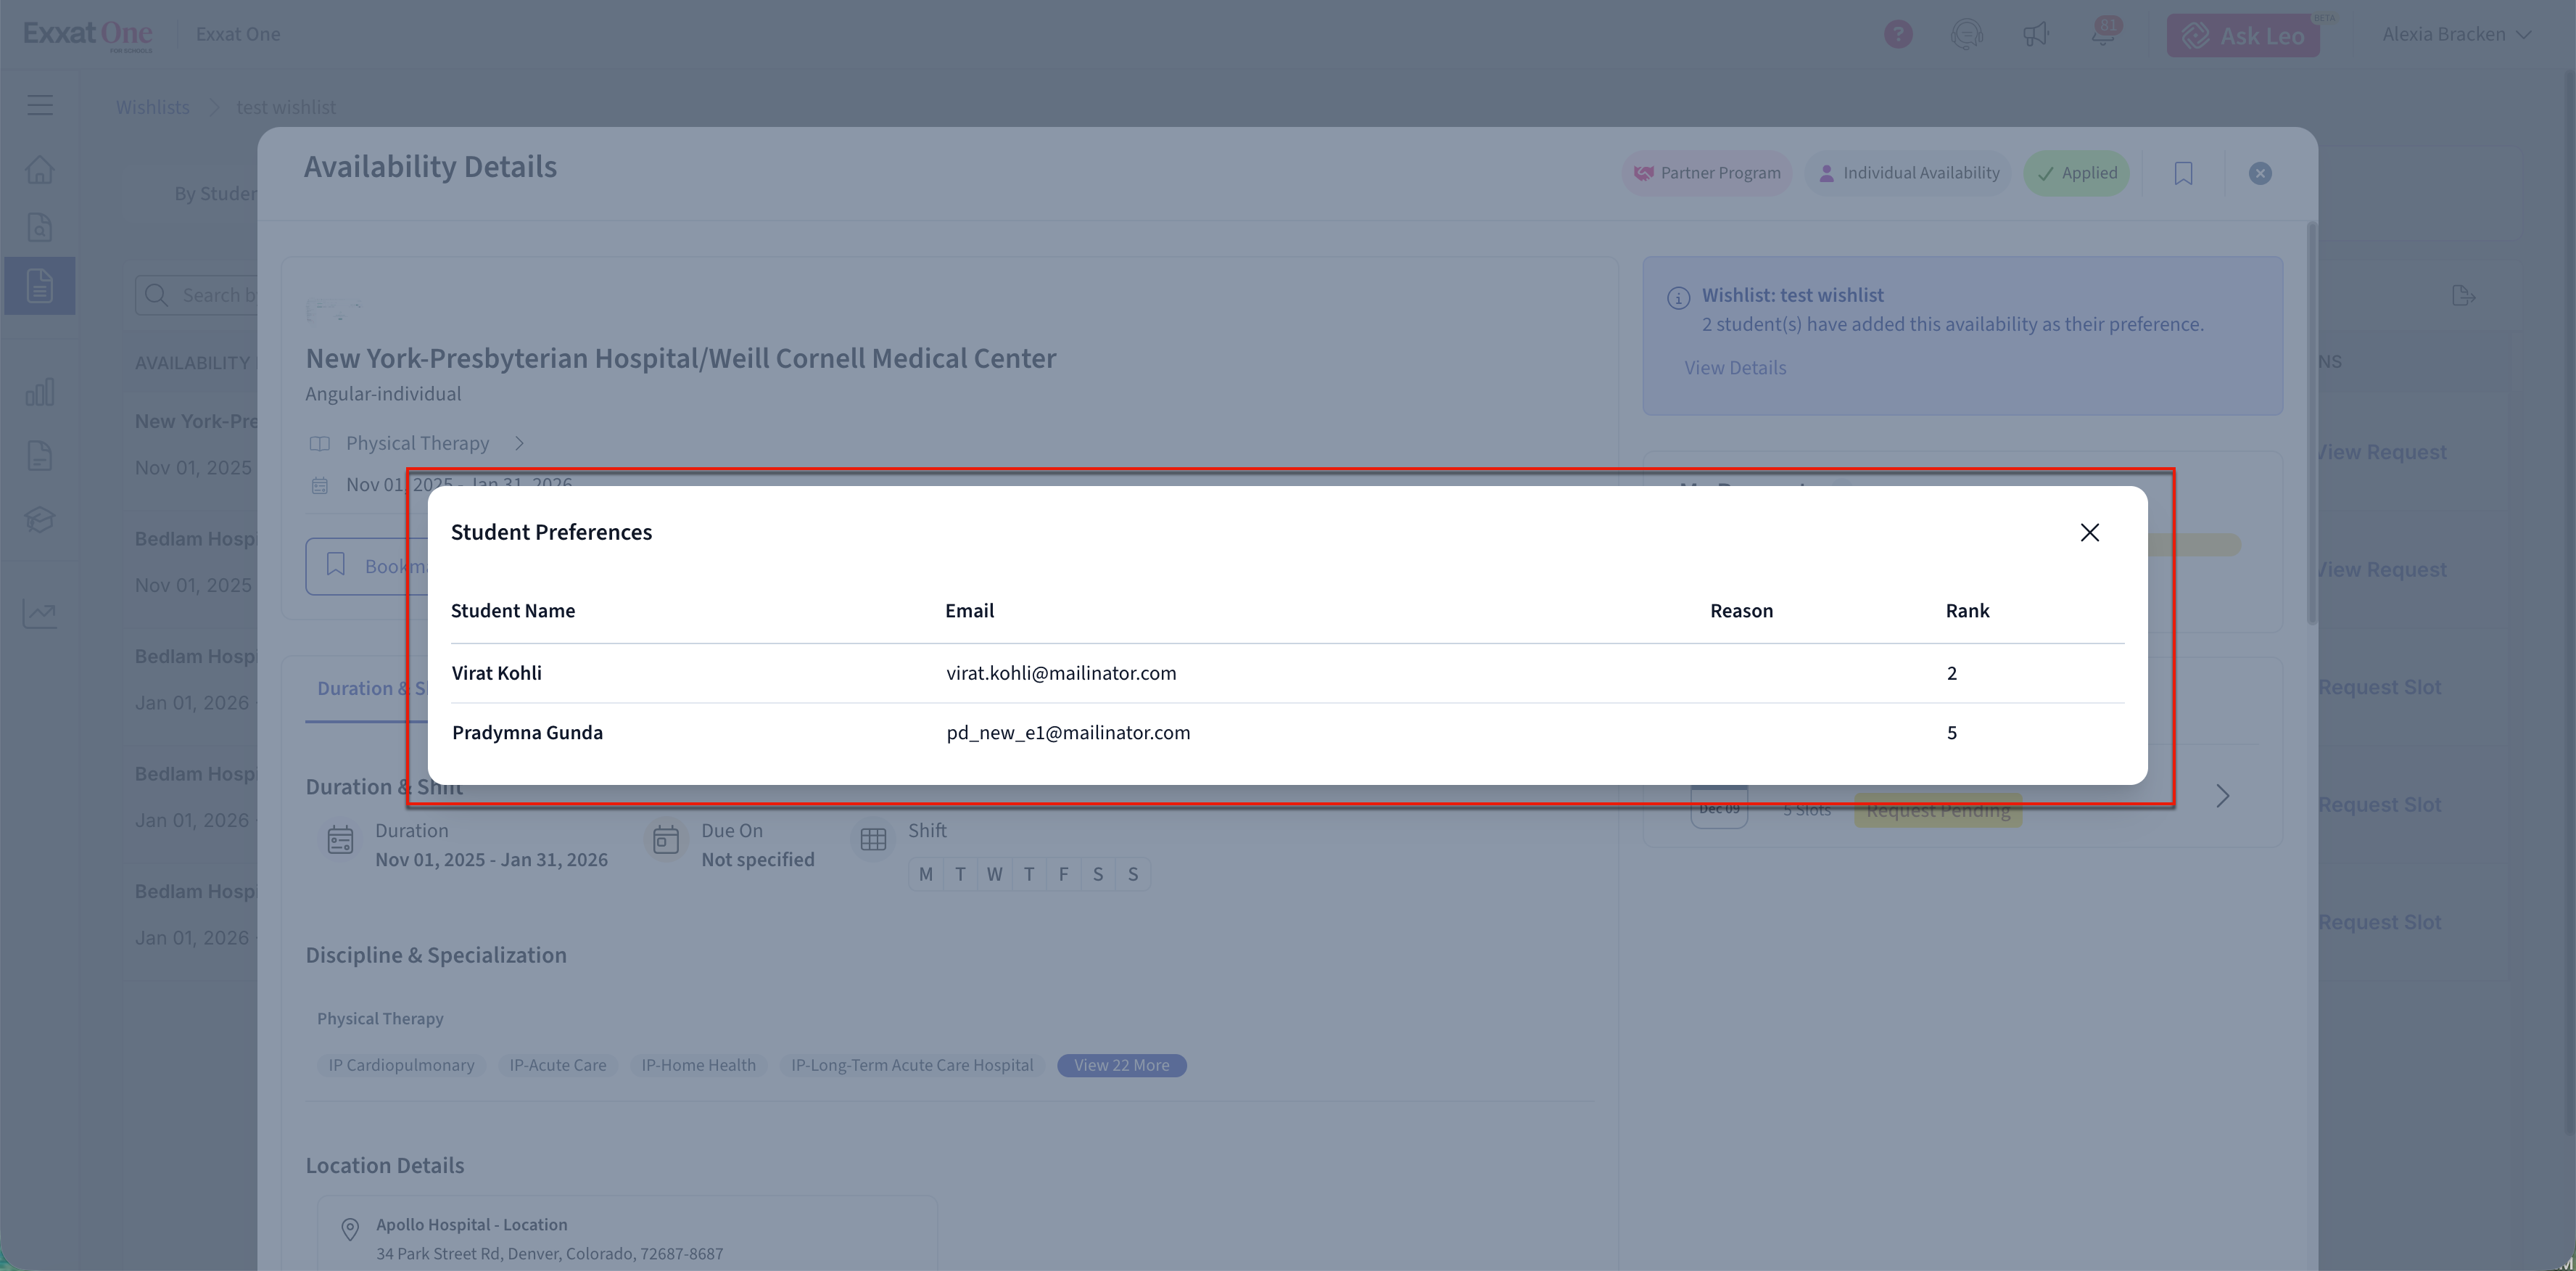Click the graduation cap sidebar icon
This screenshot has height=1271, width=2576.
(x=40, y=520)
